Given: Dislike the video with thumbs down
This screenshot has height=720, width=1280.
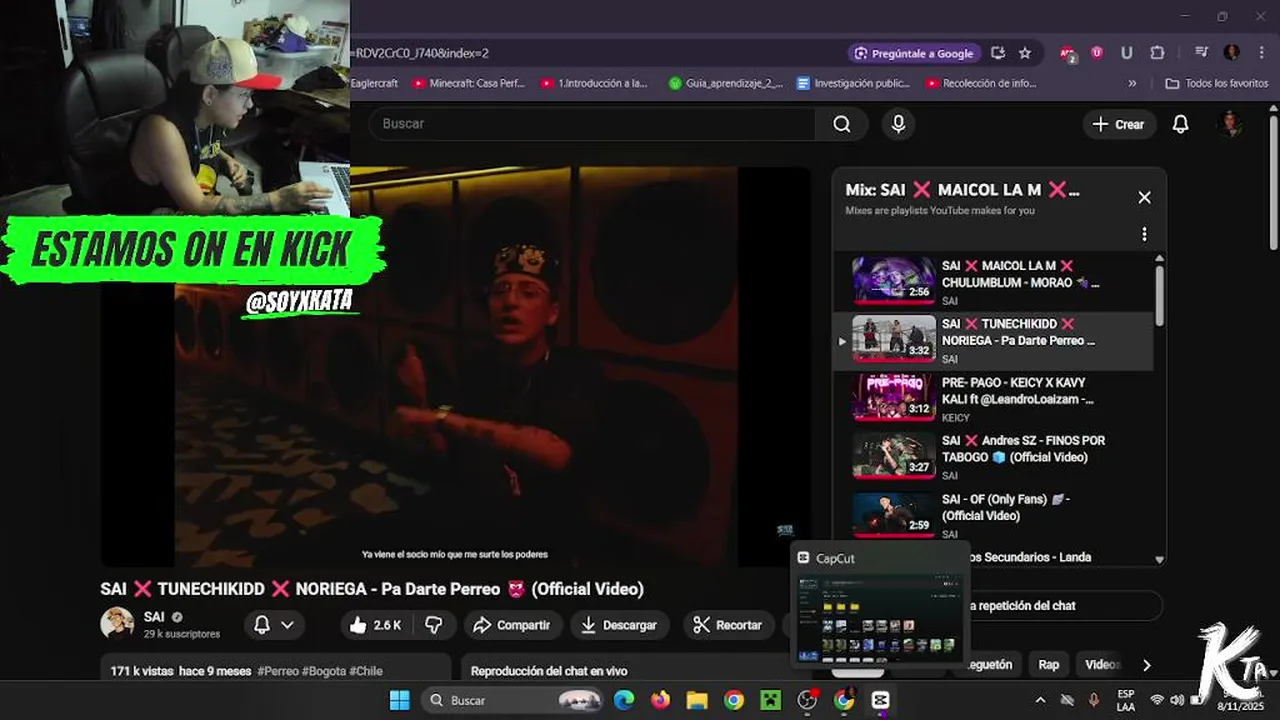Looking at the screenshot, I should pos(434,625).
